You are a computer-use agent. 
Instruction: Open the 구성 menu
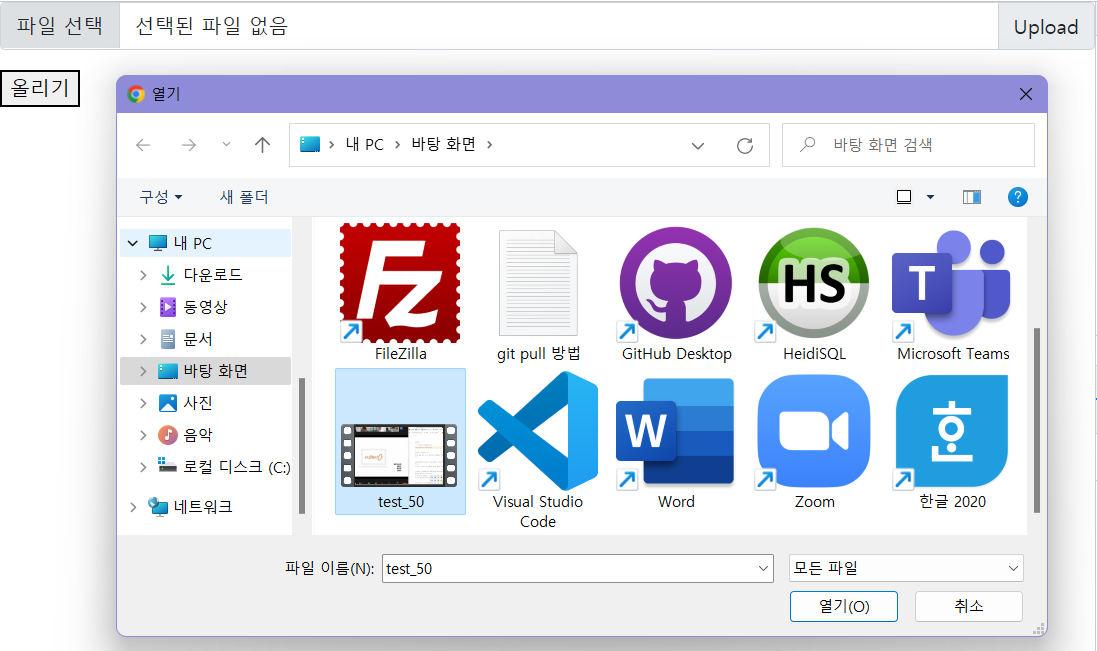(160, 197)
